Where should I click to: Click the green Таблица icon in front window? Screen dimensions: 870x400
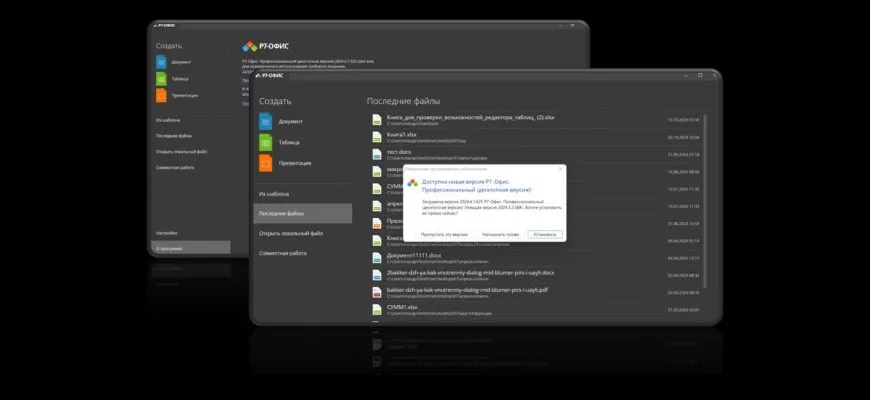coord(266,142)
